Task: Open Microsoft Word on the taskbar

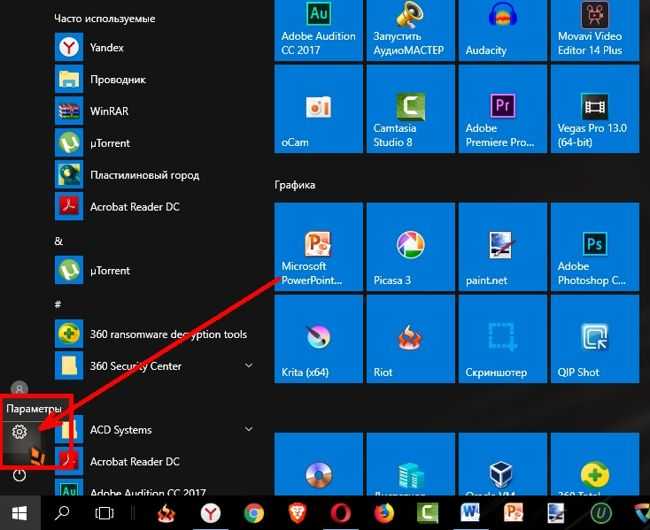Action: (x=470, y=513)
